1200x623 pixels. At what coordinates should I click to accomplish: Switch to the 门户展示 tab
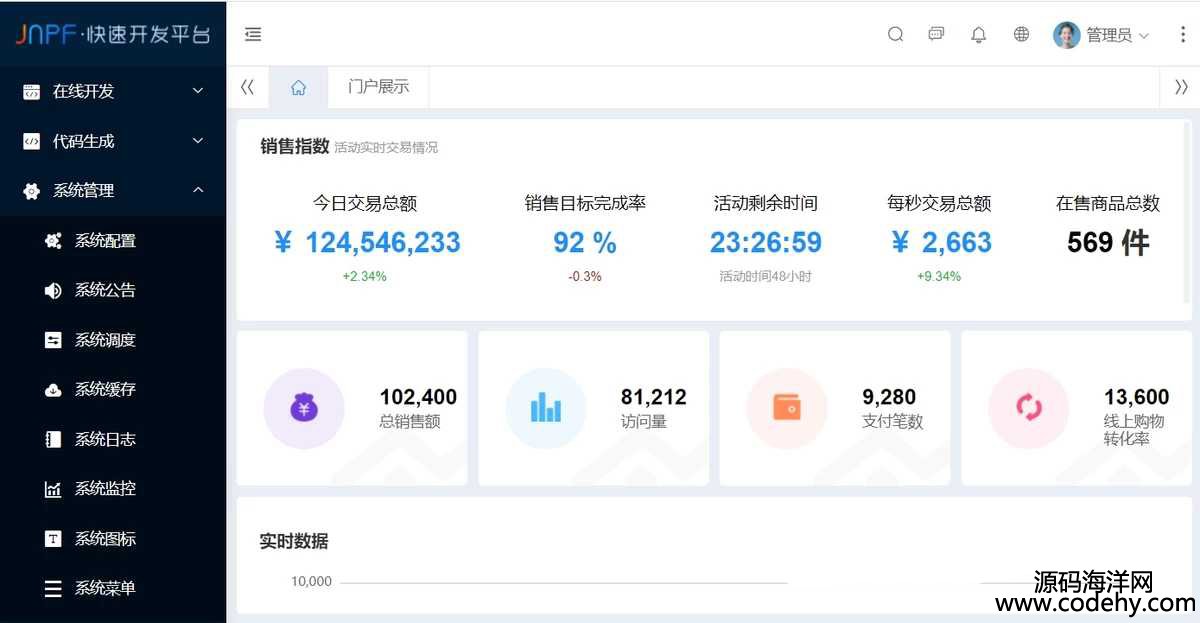tap(378, 87)
